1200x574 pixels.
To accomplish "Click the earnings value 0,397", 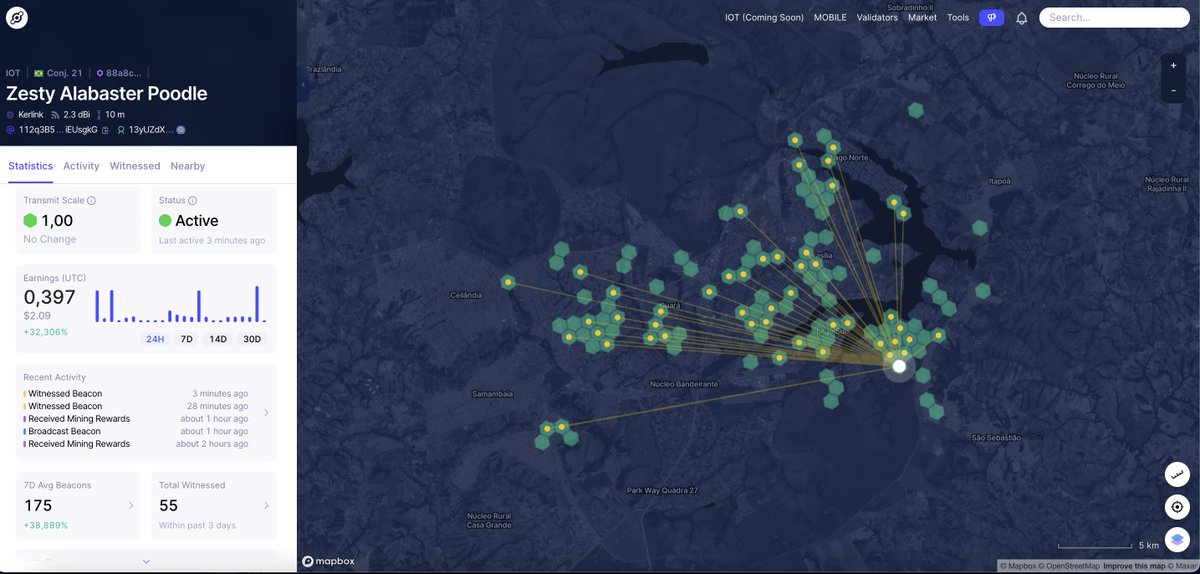I will coord(50,297).
